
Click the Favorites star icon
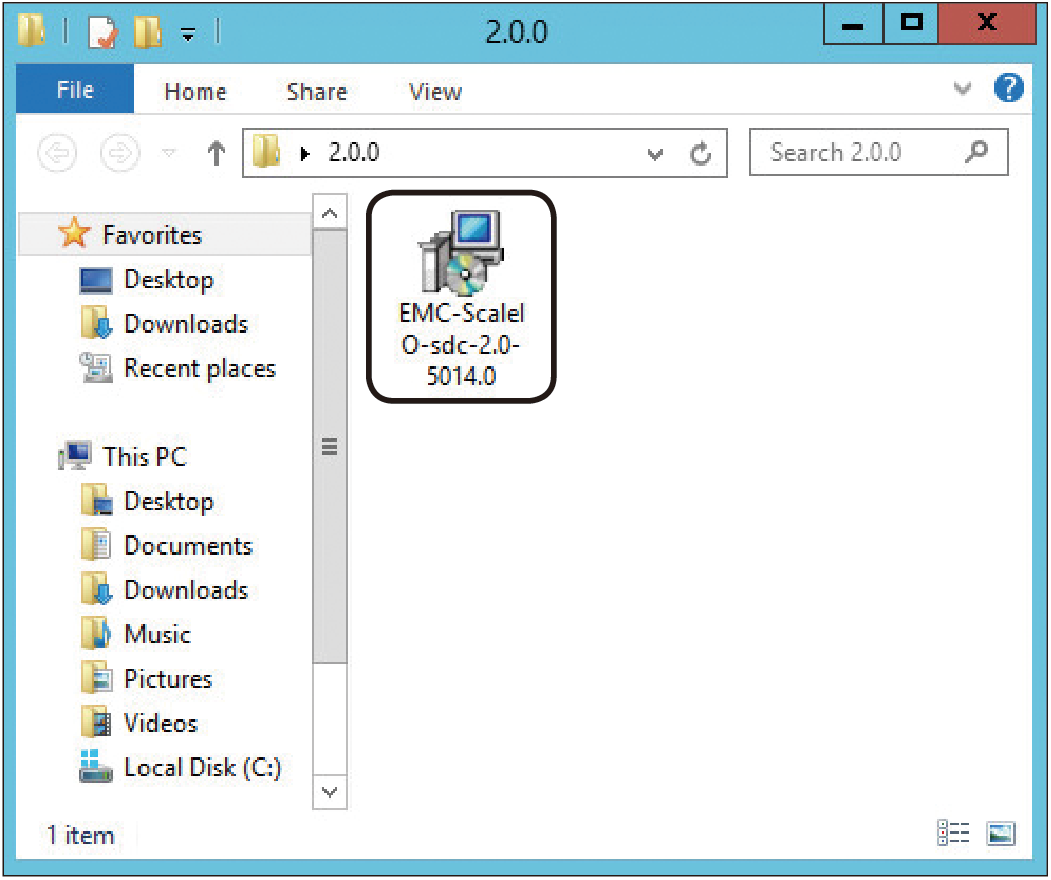click(74, 233)
